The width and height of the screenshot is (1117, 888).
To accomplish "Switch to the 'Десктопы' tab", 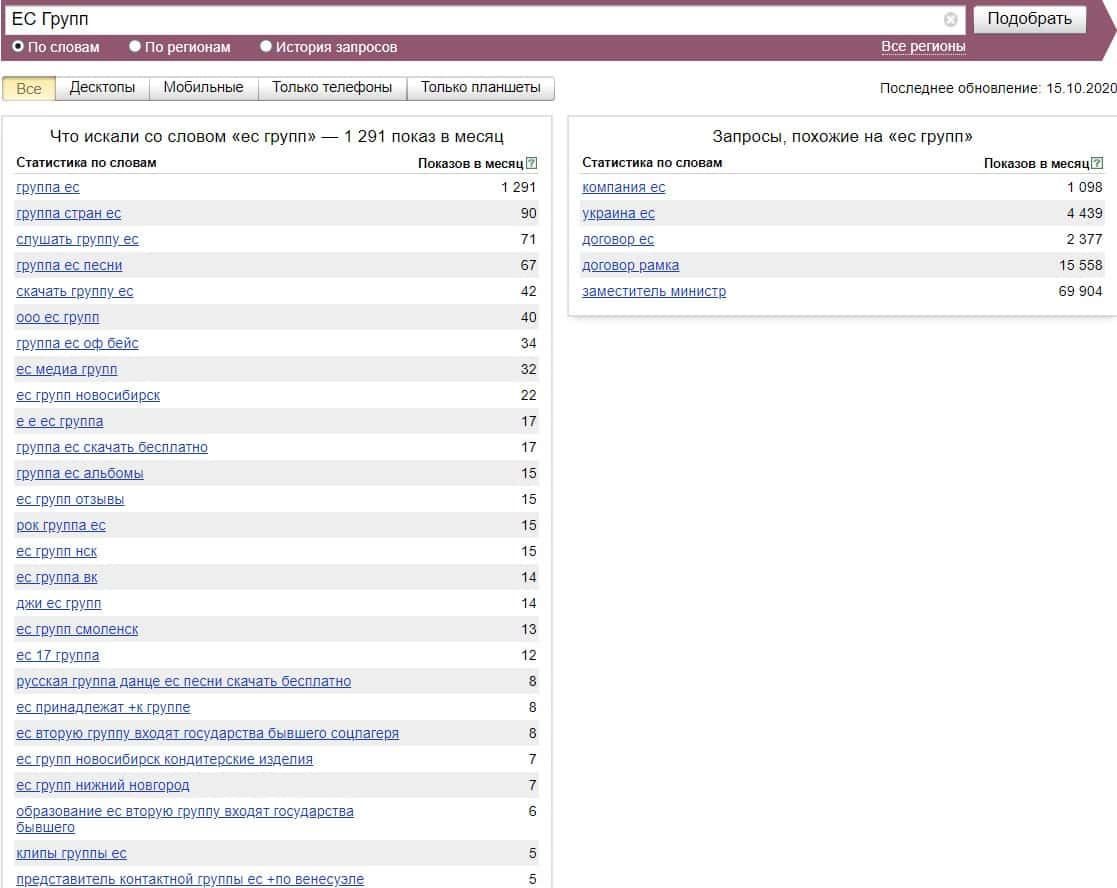I will click(102, 88).
